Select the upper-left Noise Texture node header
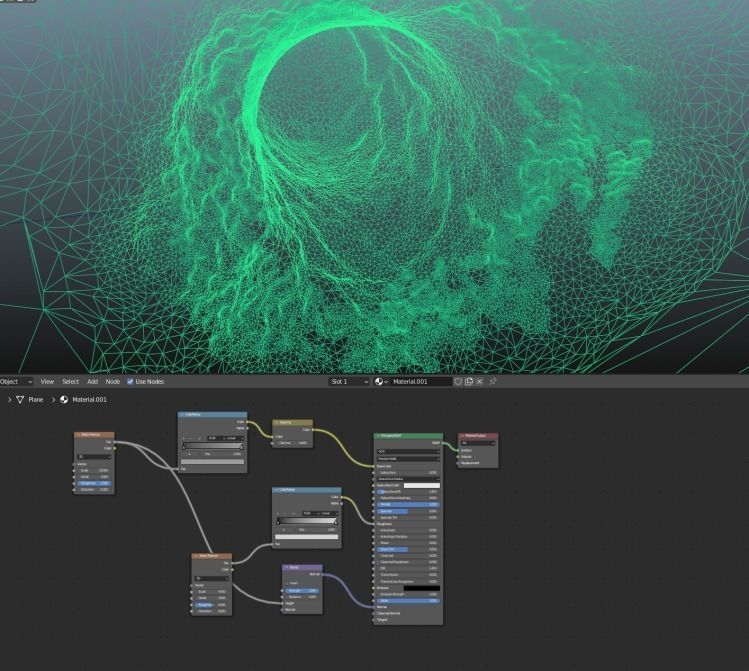 (x=94, y=435)
